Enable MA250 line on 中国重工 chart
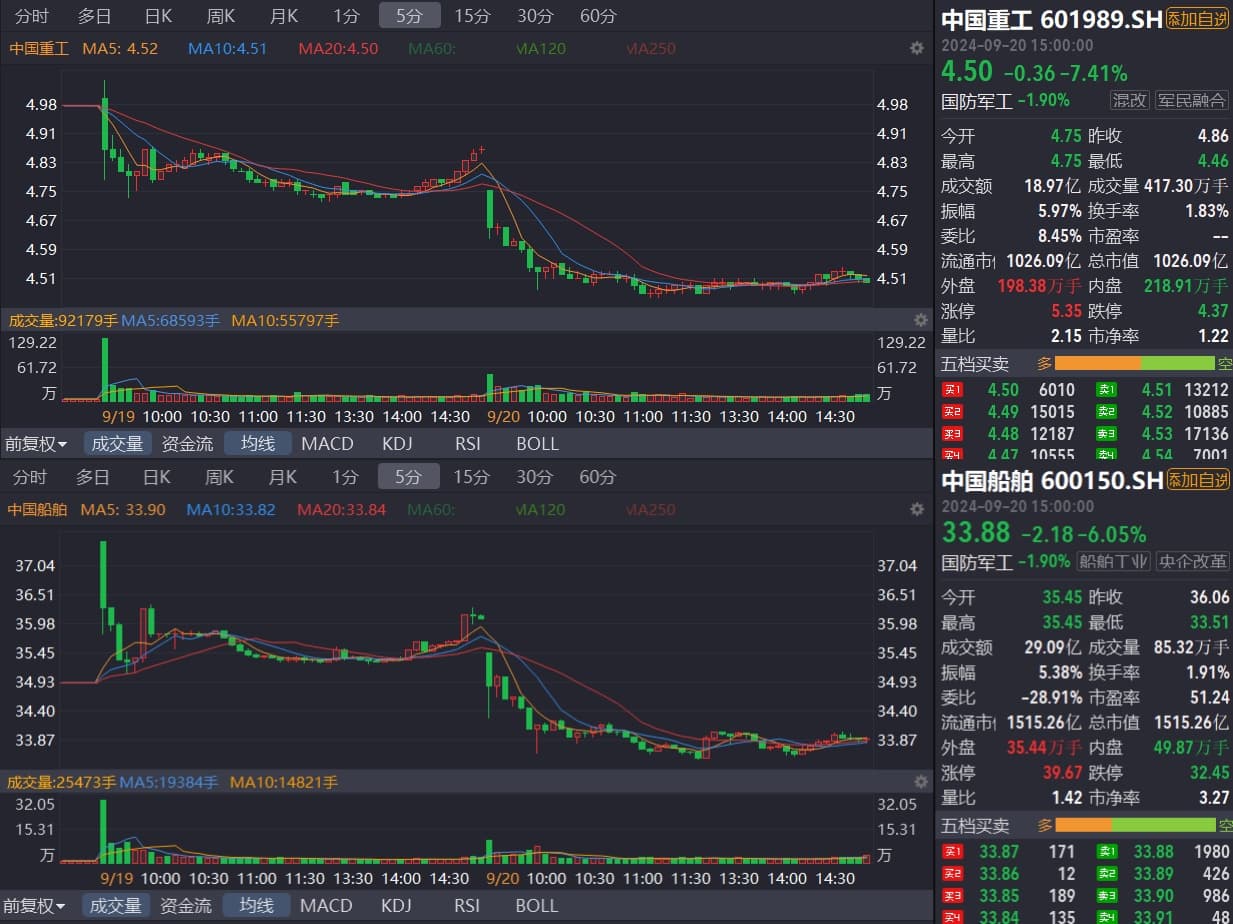This screenshot has height=924, width=1233. pyautogui.click(x=650, y=48)
